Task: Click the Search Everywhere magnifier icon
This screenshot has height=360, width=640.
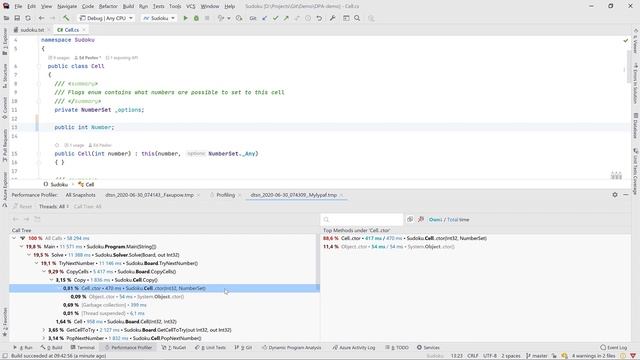Action: pos(357,18)
